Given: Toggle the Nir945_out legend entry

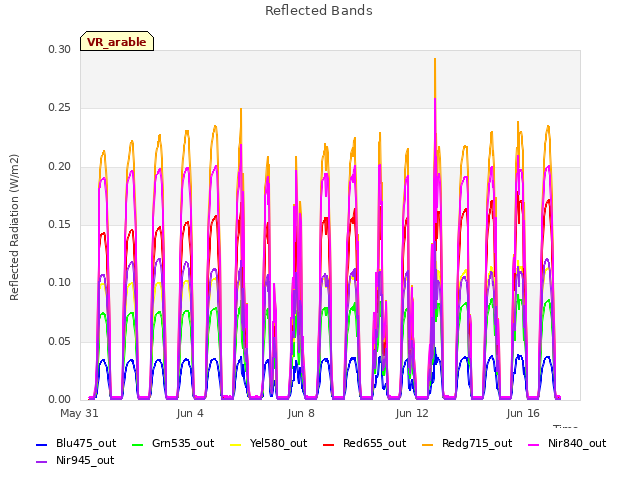Looking at the screenshot, I should tap(75, 461).
